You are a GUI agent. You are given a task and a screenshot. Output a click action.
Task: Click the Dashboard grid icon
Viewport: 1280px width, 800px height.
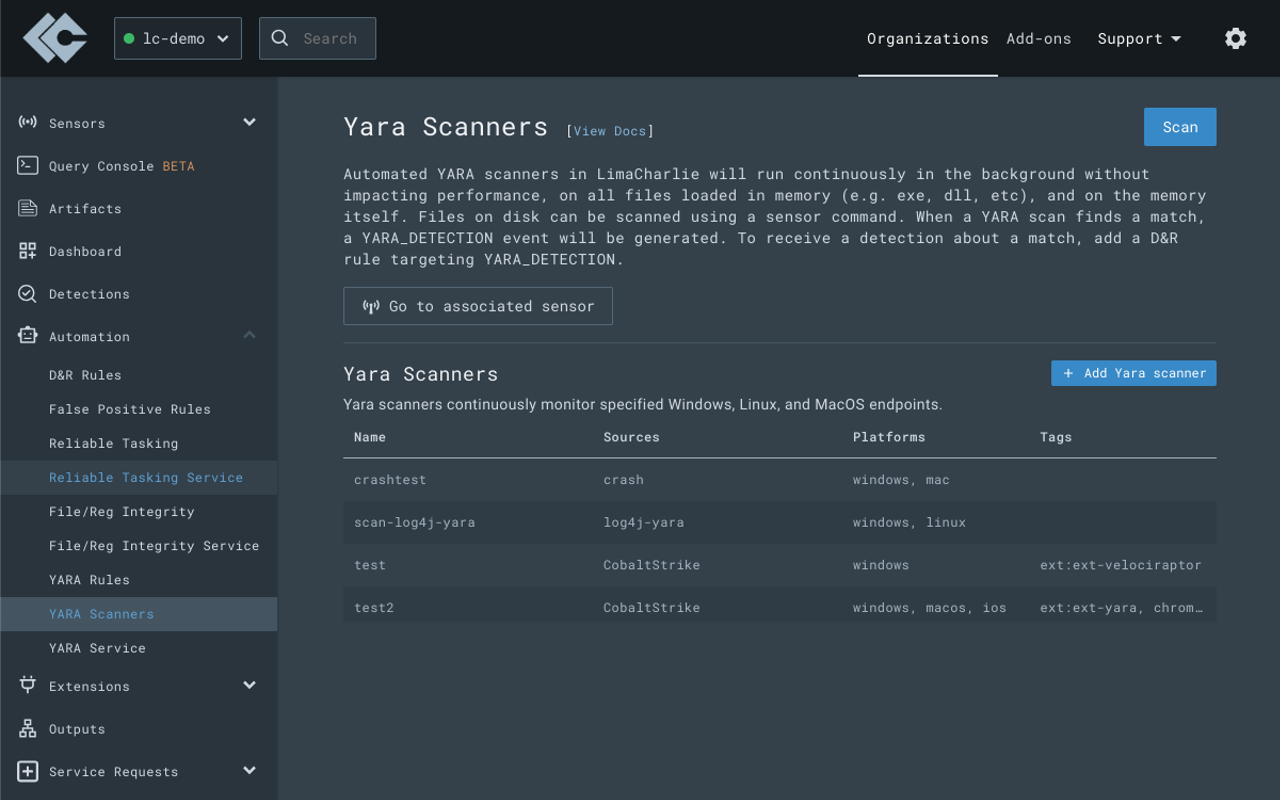[x=28, y=251]
